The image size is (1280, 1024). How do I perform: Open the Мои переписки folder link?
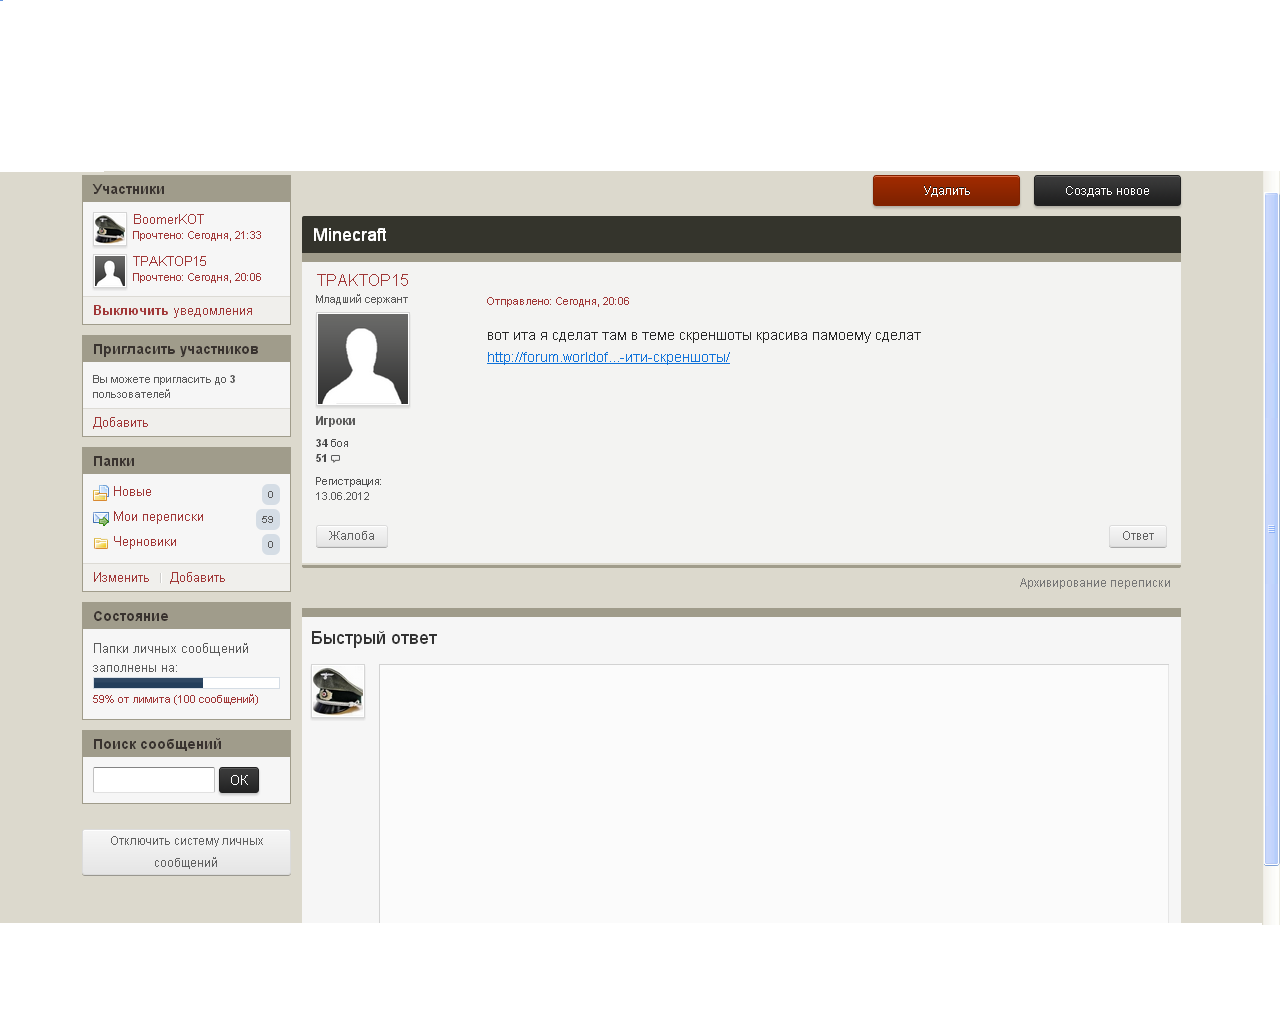pyautogui.click(x=158, y=516)
